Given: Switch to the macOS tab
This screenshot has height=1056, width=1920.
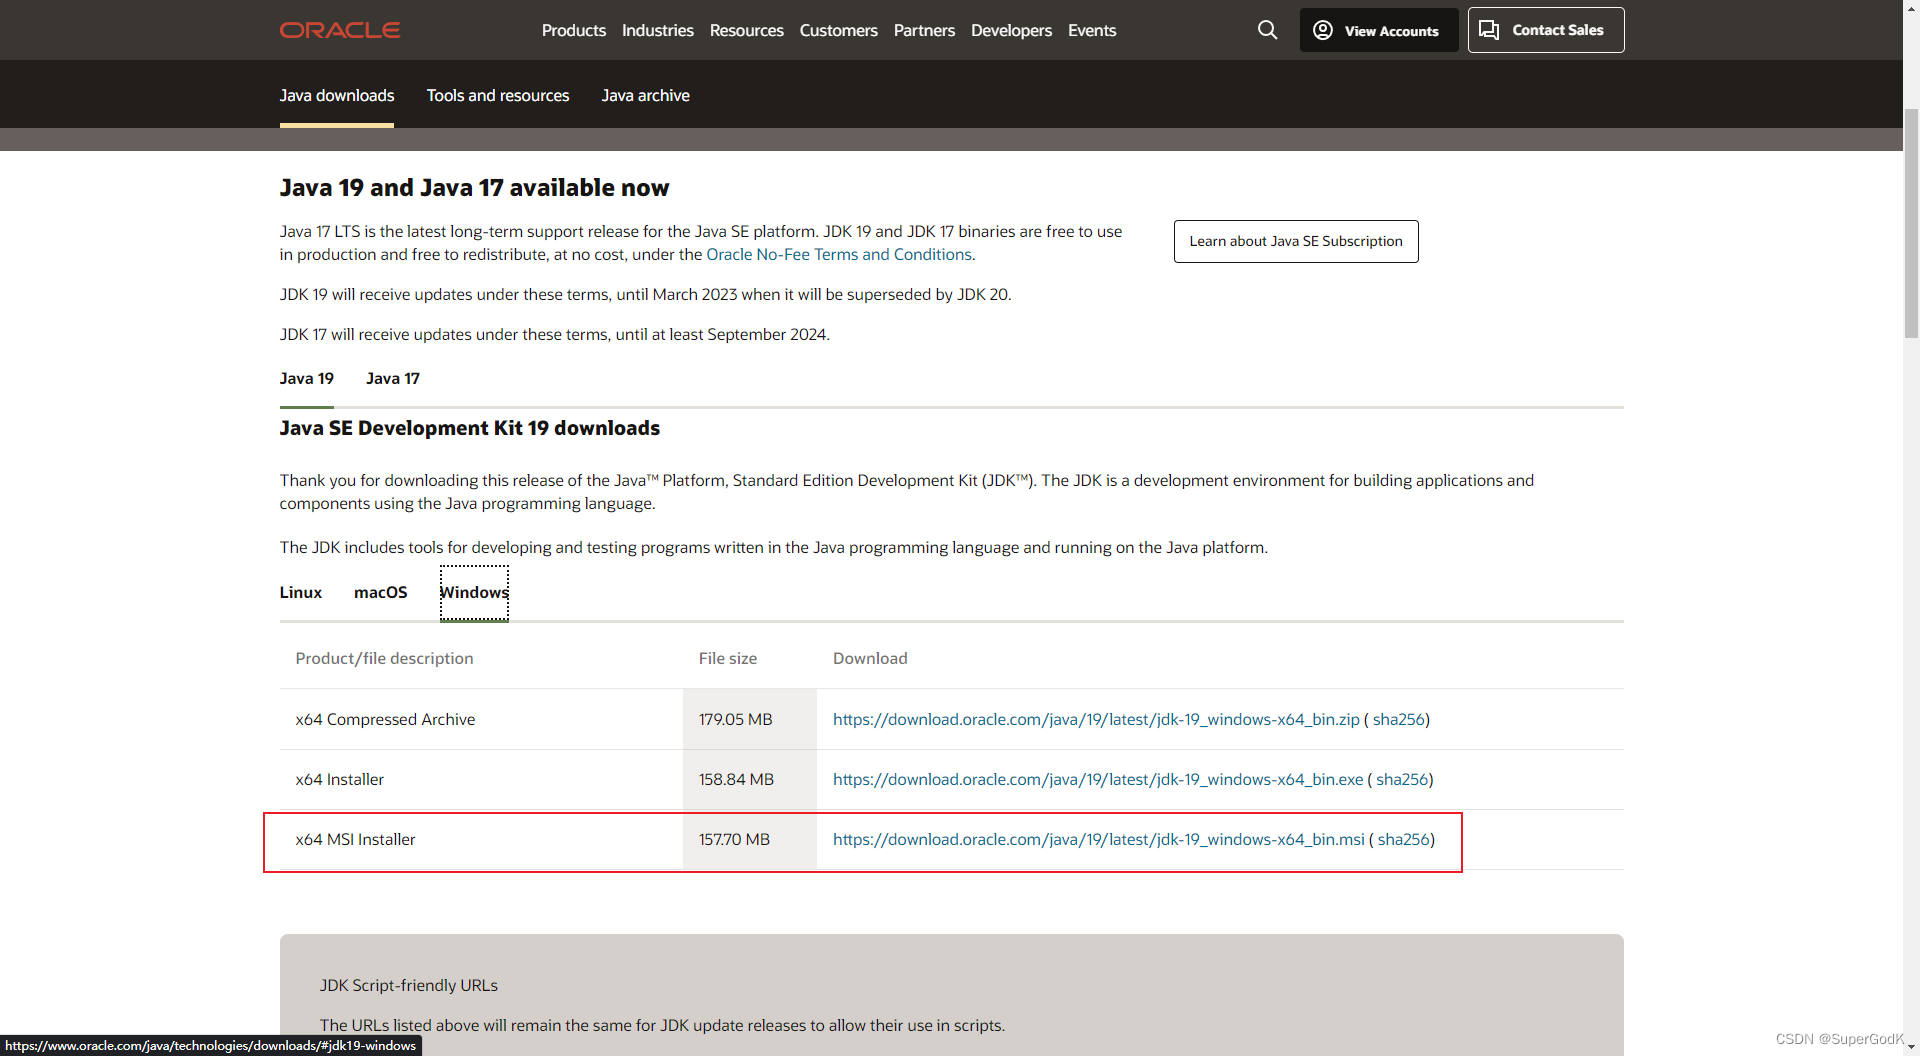Looking at the screenshot, I should pyautogui.click(x=380, y=592).
